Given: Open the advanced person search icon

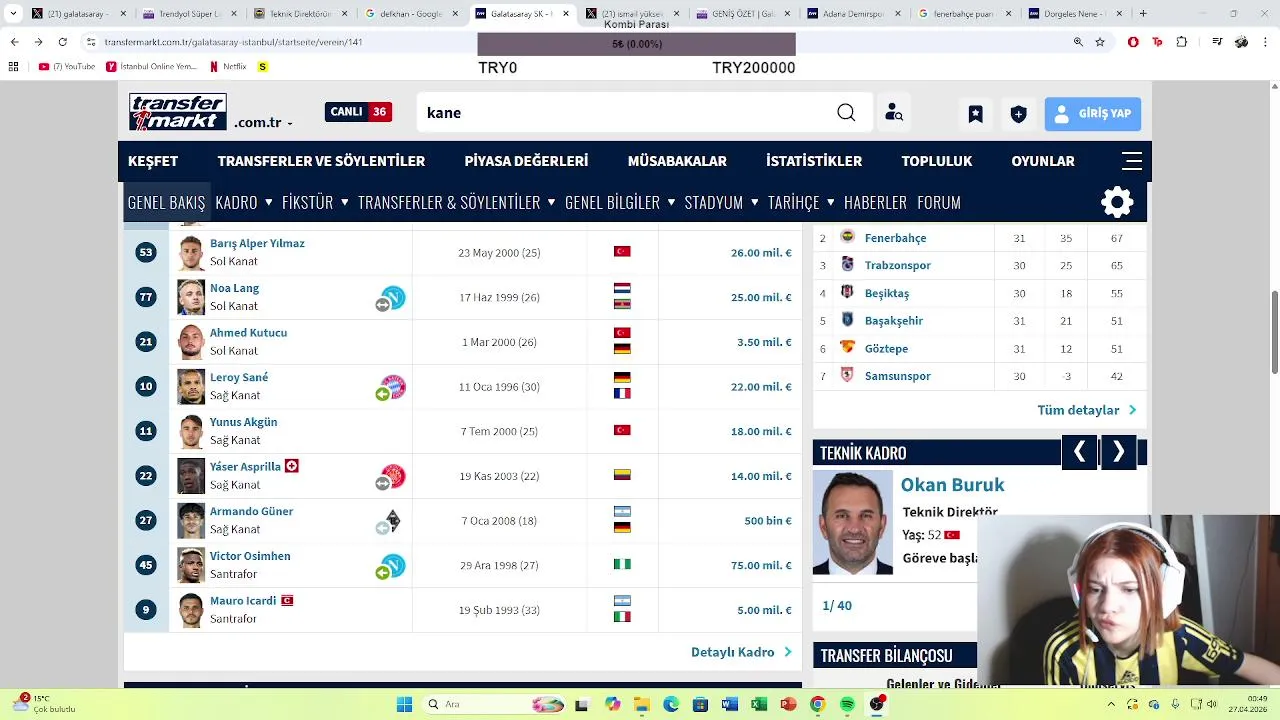Looking at the screenshot, I should tap(894, 113).
